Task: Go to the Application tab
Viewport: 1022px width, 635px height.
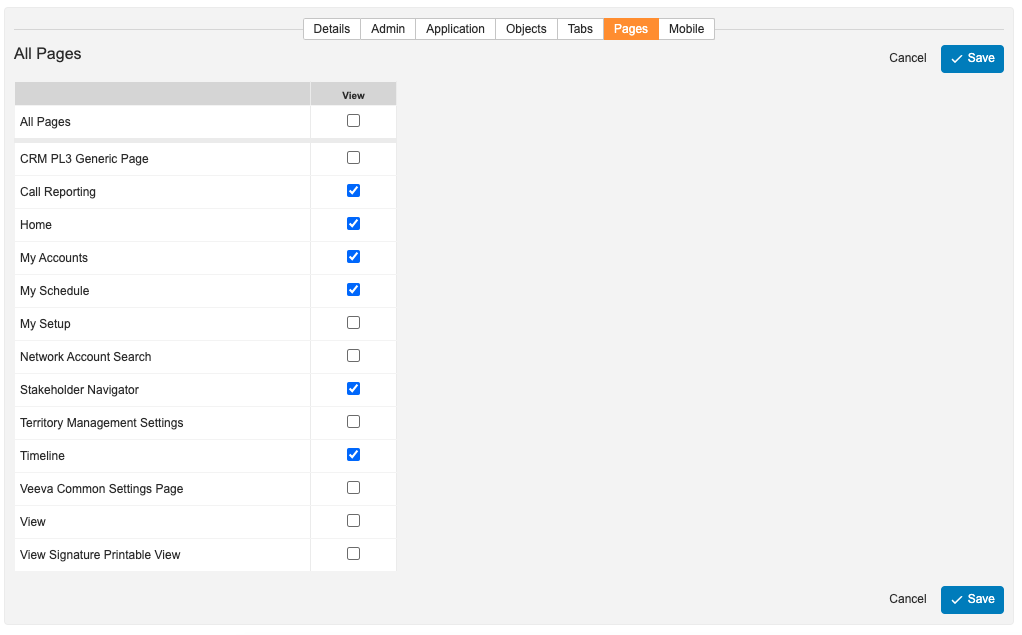Action: pyautogui.click(x=455, y=29)
